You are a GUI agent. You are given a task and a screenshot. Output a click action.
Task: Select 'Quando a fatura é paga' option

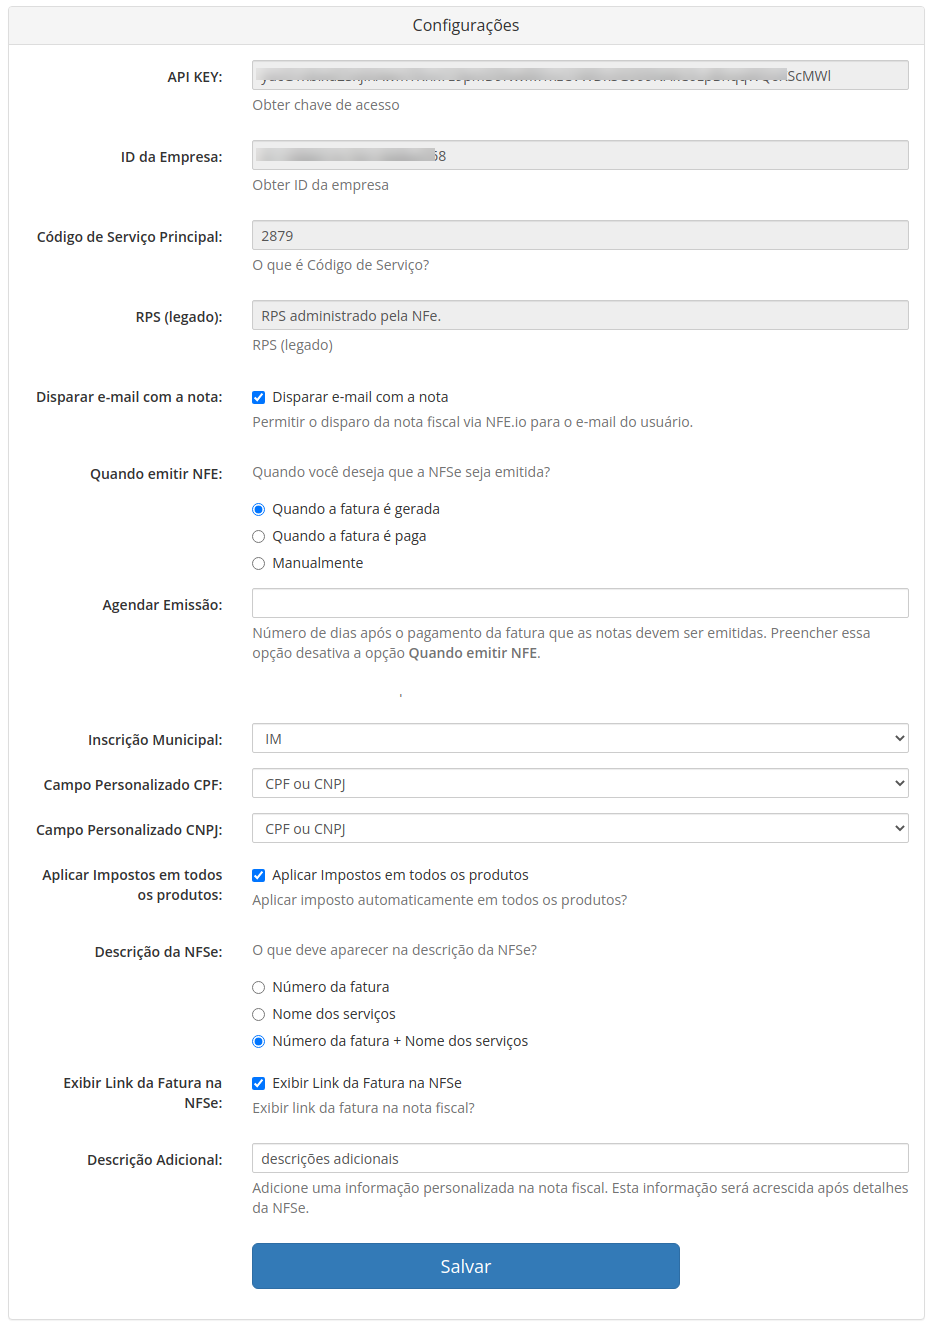tap(258, 536)
